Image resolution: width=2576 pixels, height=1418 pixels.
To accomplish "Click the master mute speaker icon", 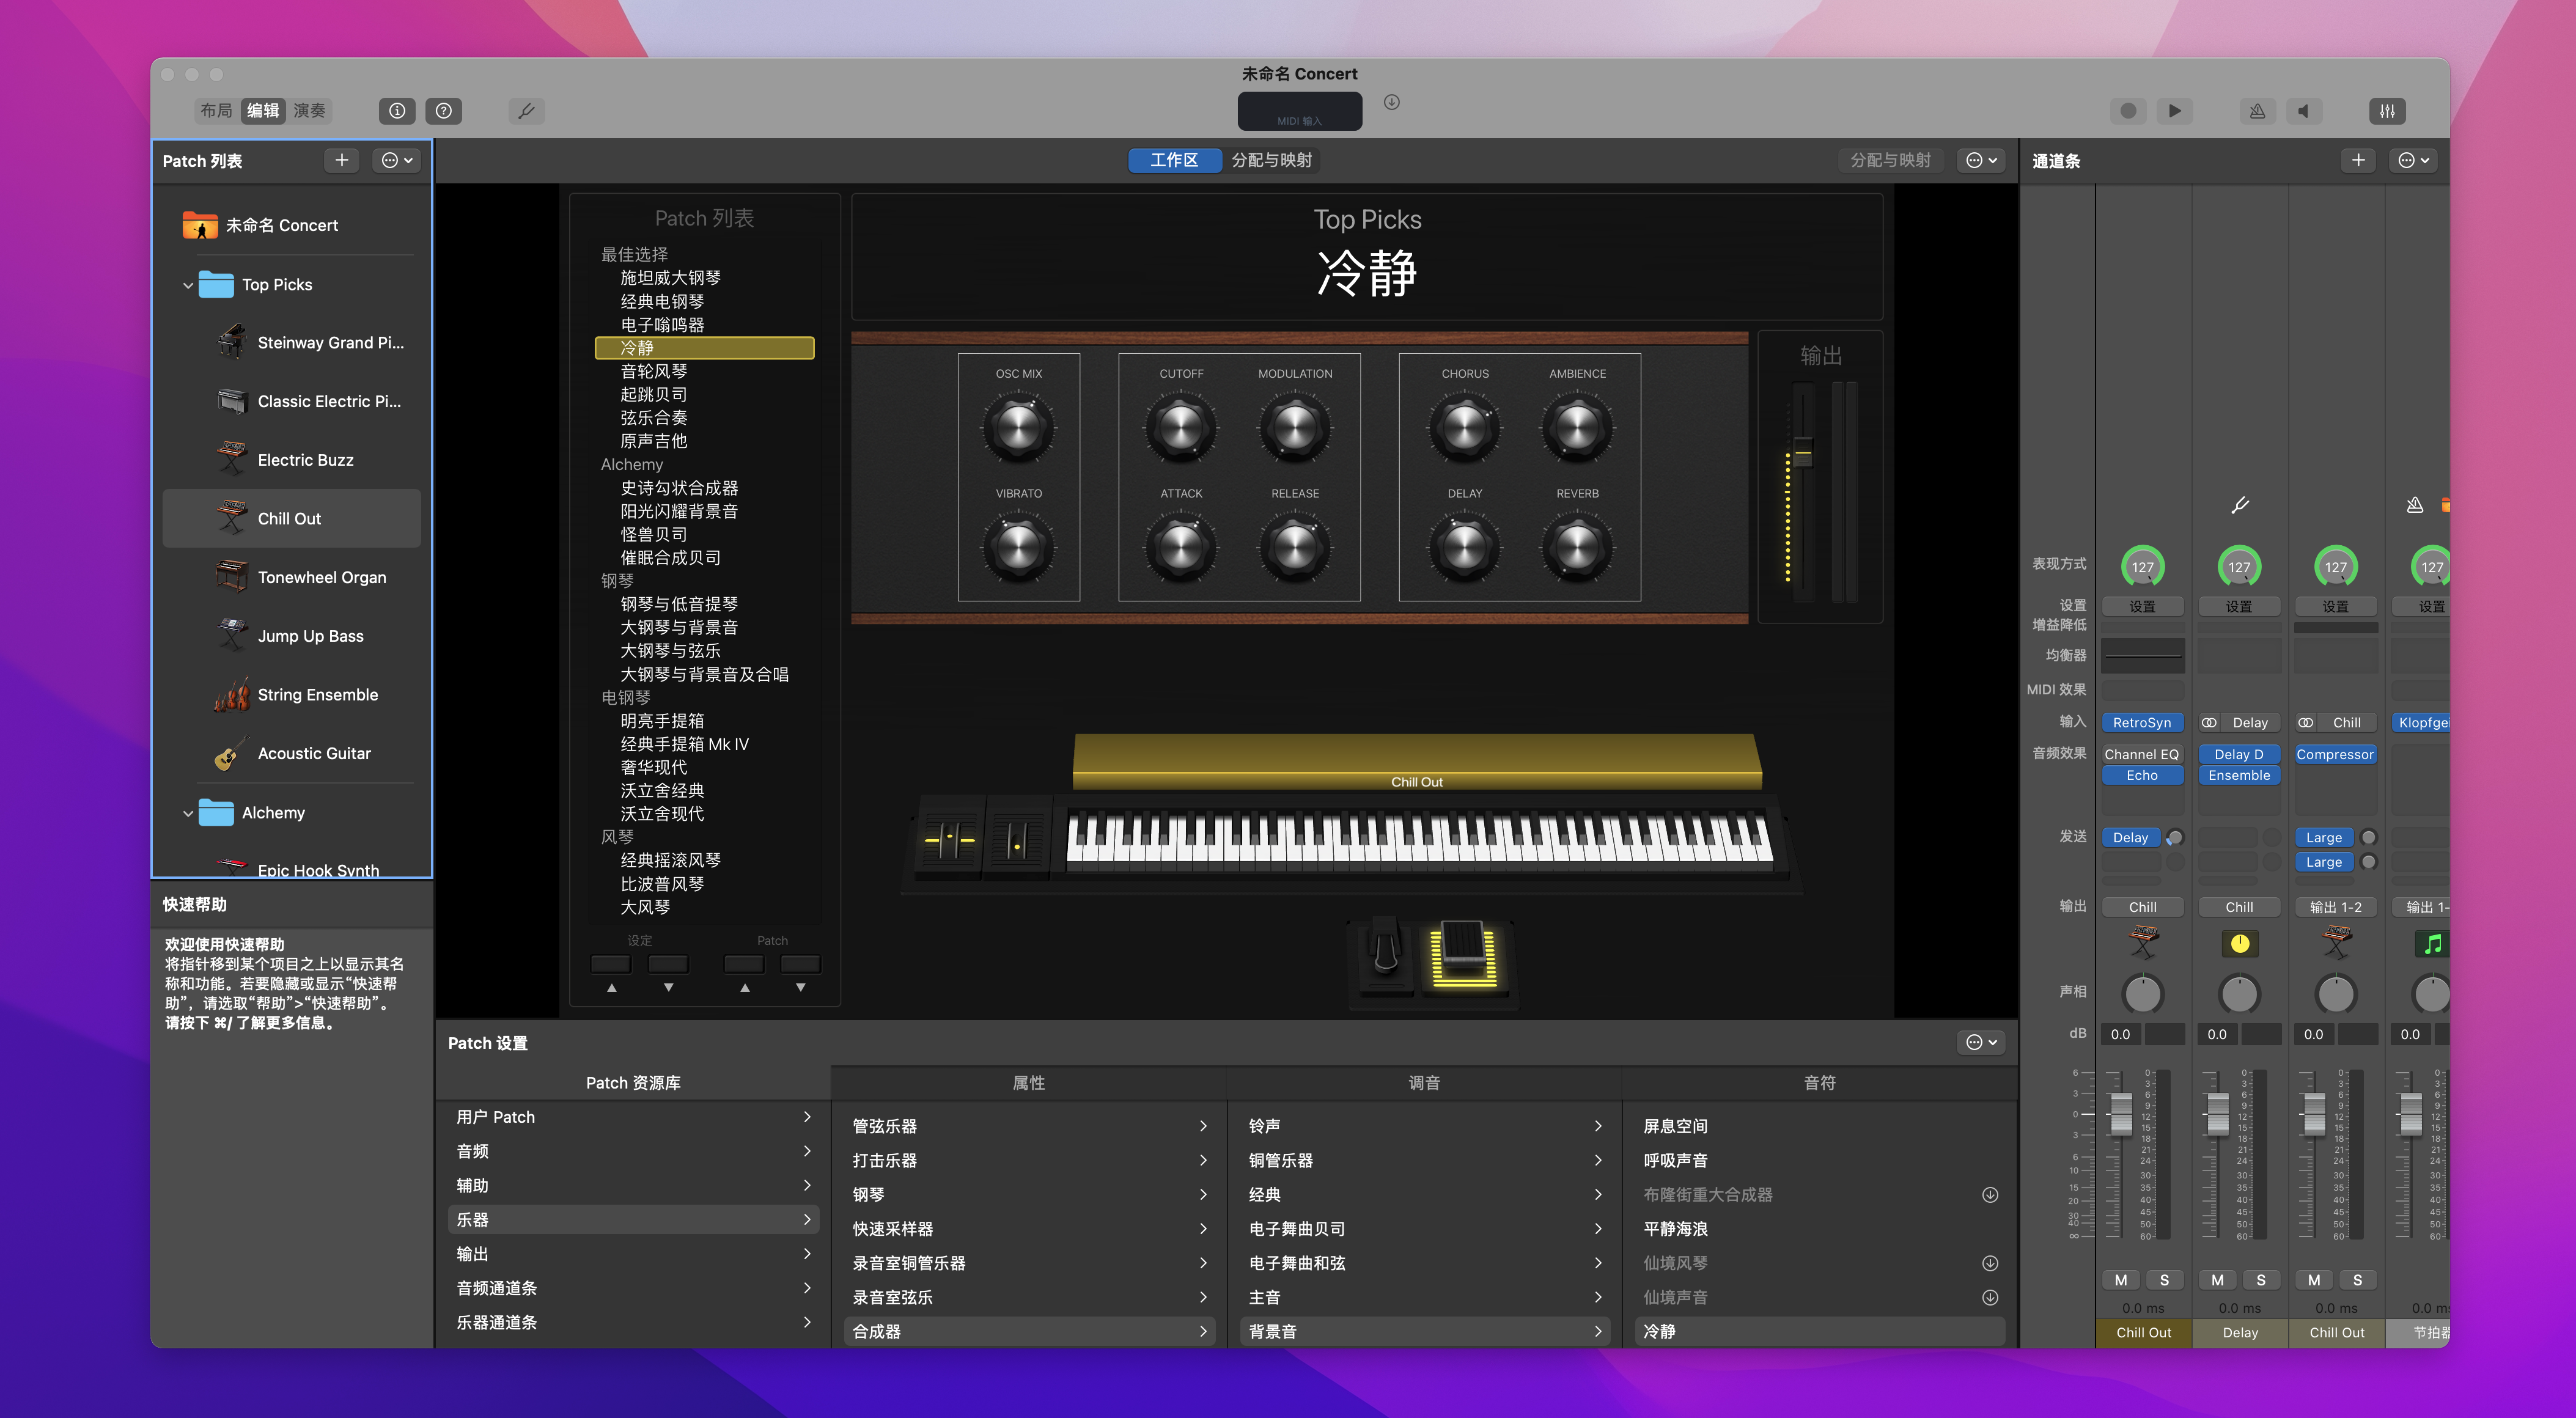I will pos(2304,111).
